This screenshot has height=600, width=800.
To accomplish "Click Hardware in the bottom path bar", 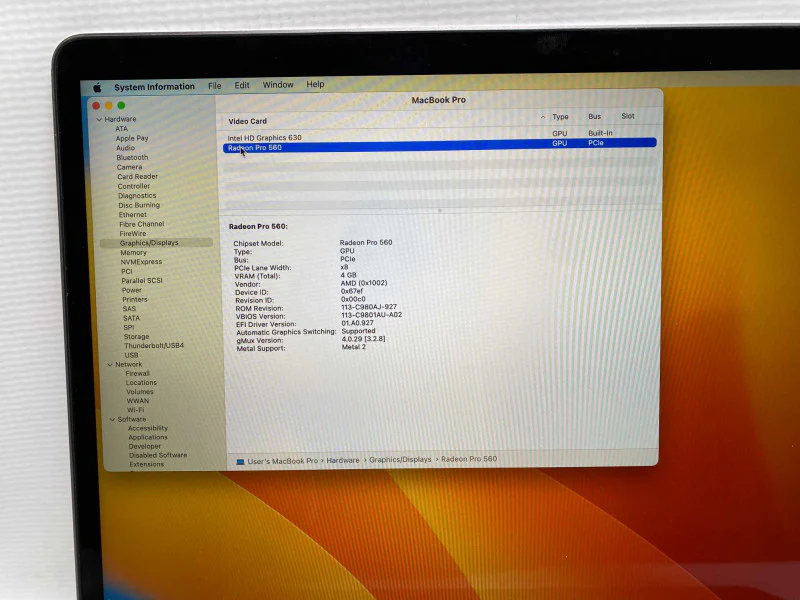I will pyautogui.click(x=343, y=460).
